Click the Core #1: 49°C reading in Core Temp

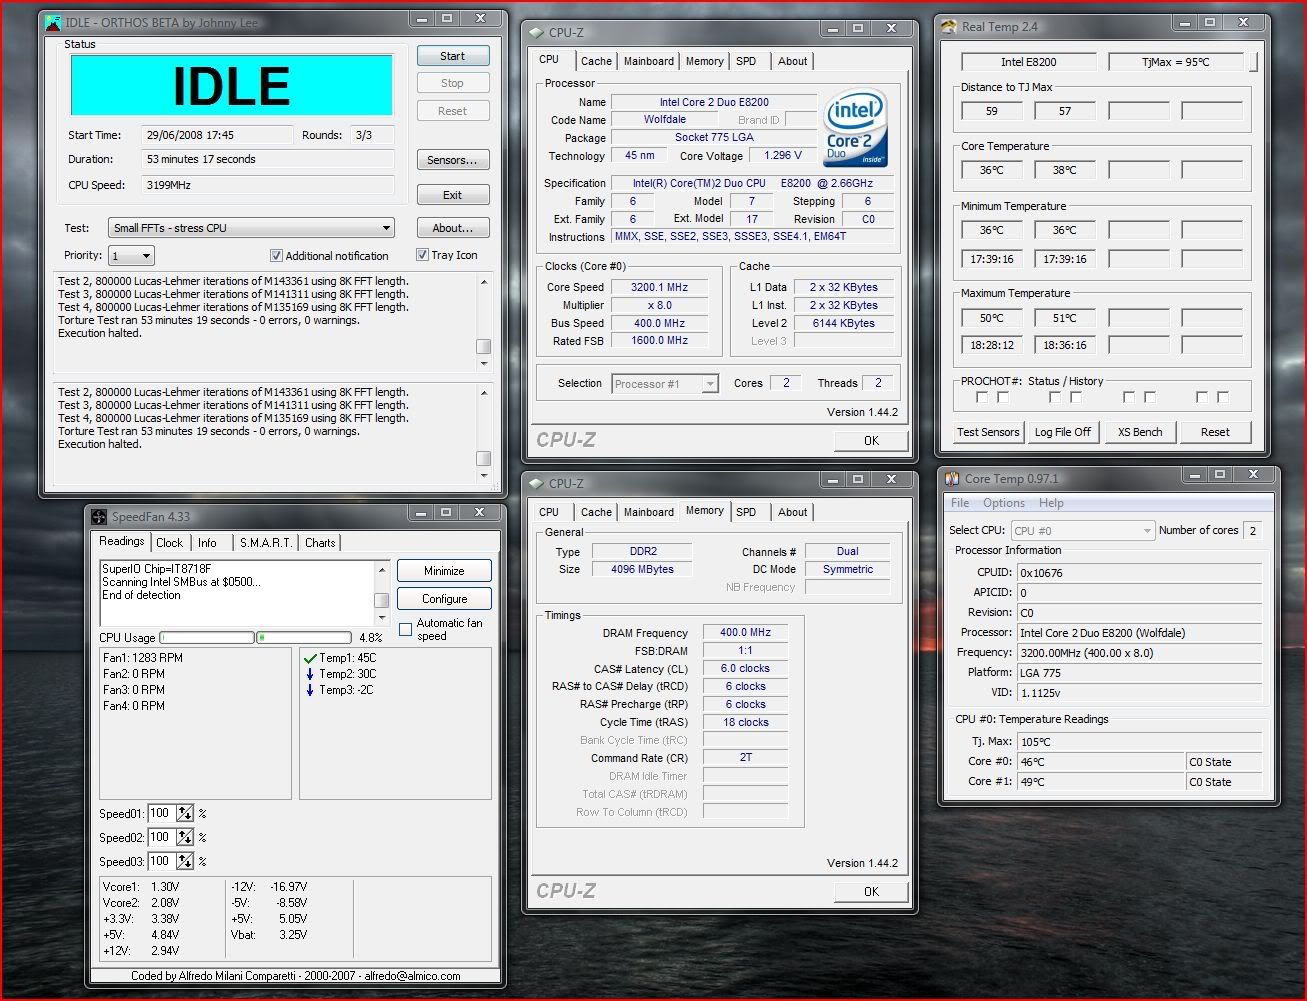1100,782
